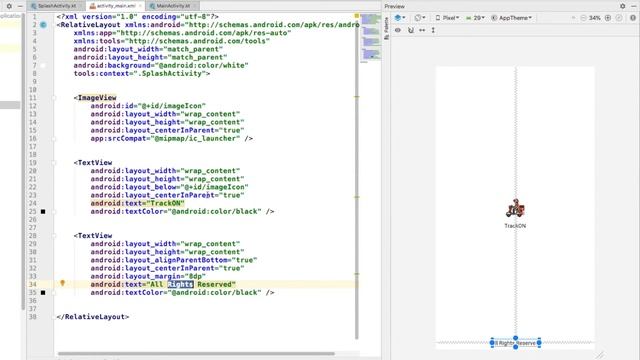Click the preview resize handle corner
Screen dimensions: 640x360
(600, 356)
